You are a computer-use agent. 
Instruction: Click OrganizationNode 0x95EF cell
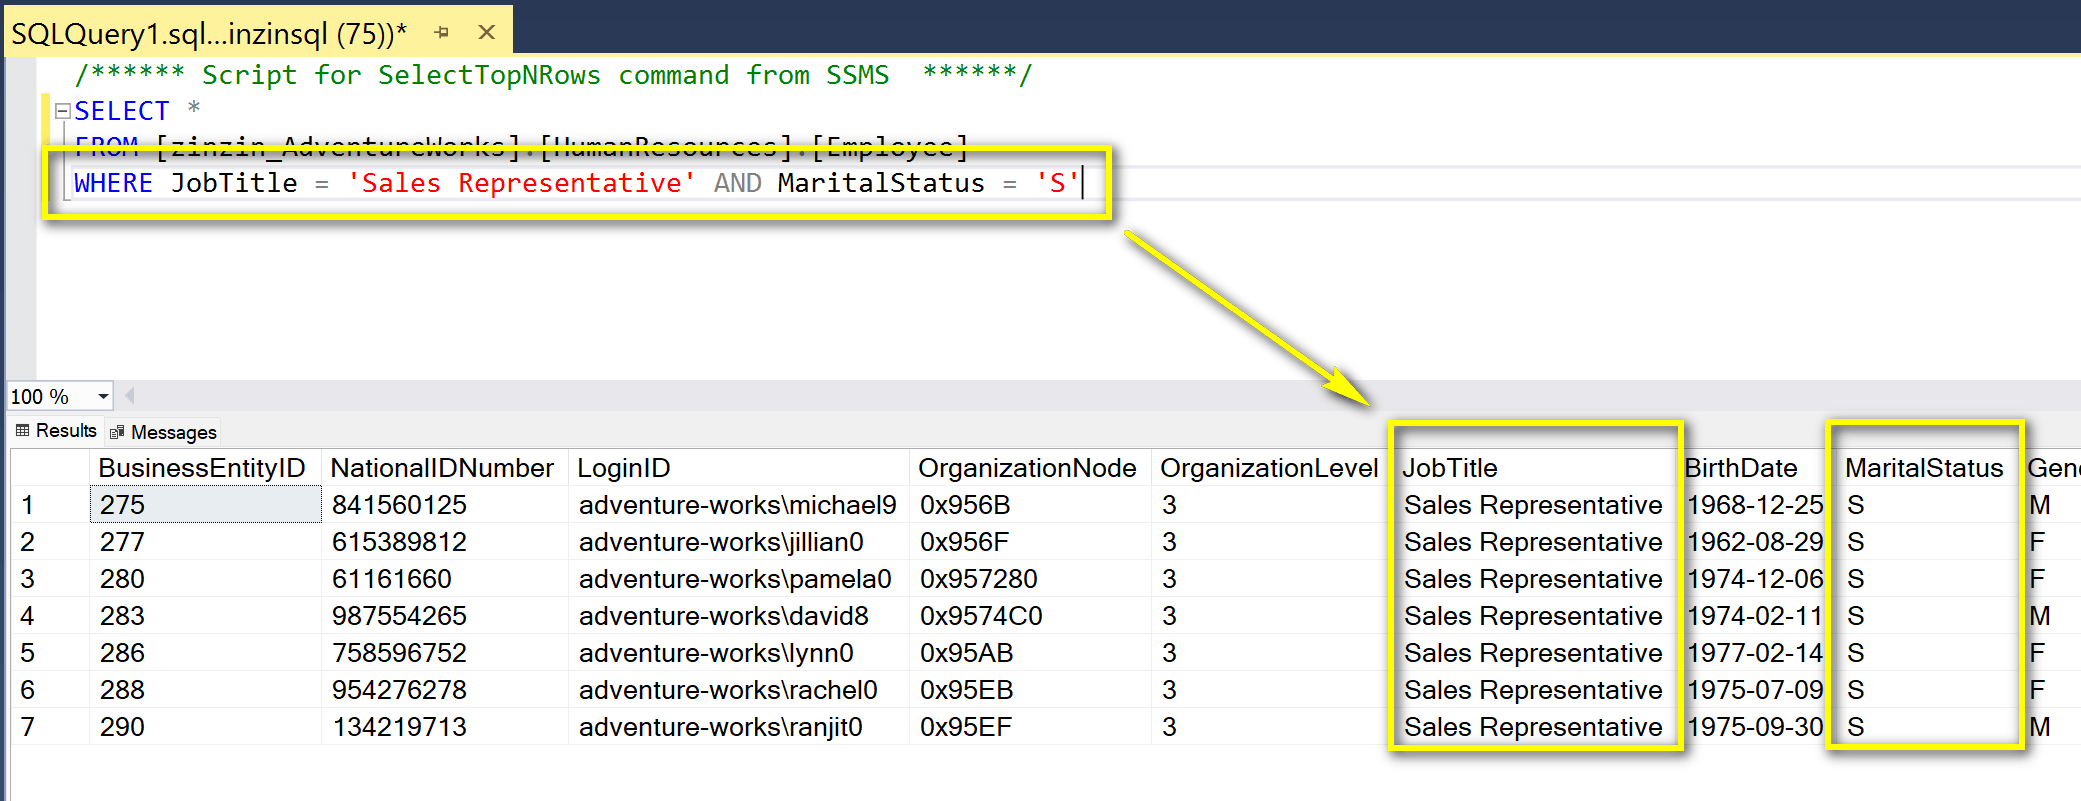(1031, 727)
